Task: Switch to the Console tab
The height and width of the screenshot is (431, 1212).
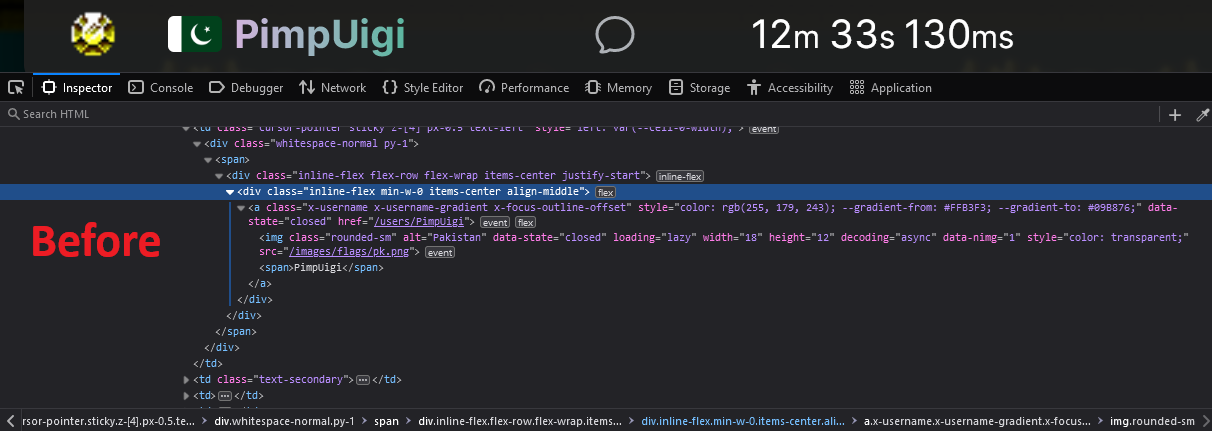Action: [x=160, y=88]
